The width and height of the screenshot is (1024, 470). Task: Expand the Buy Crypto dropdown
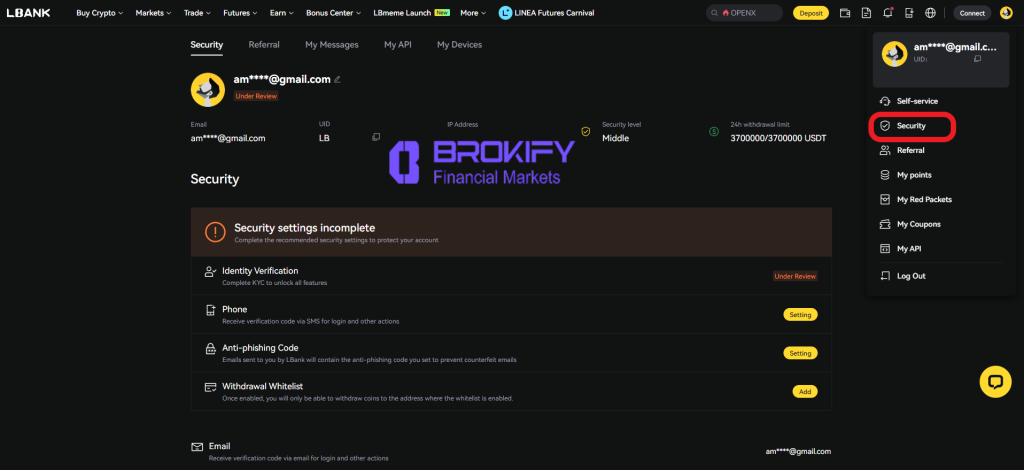[100, 13]
